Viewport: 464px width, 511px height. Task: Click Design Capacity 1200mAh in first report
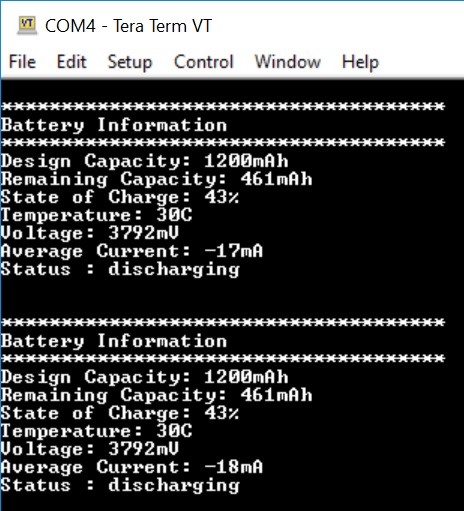pos(144,162)
